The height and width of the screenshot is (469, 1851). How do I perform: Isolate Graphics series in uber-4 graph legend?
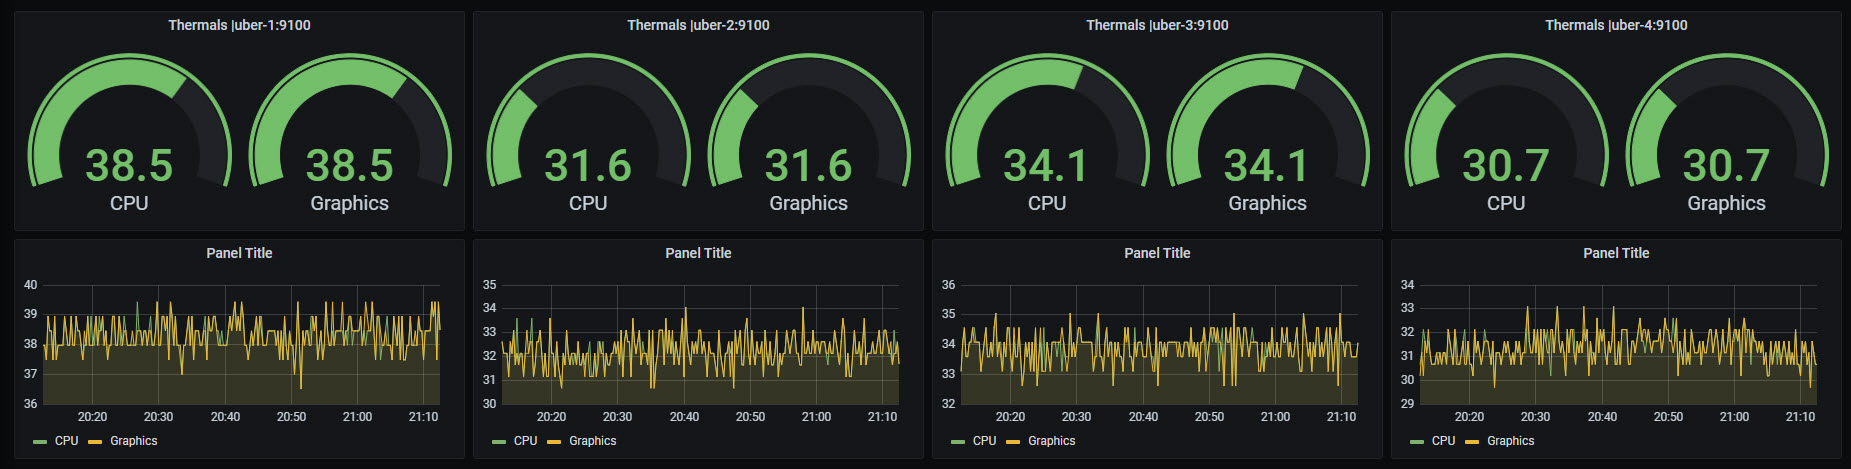pos(1510,441)
